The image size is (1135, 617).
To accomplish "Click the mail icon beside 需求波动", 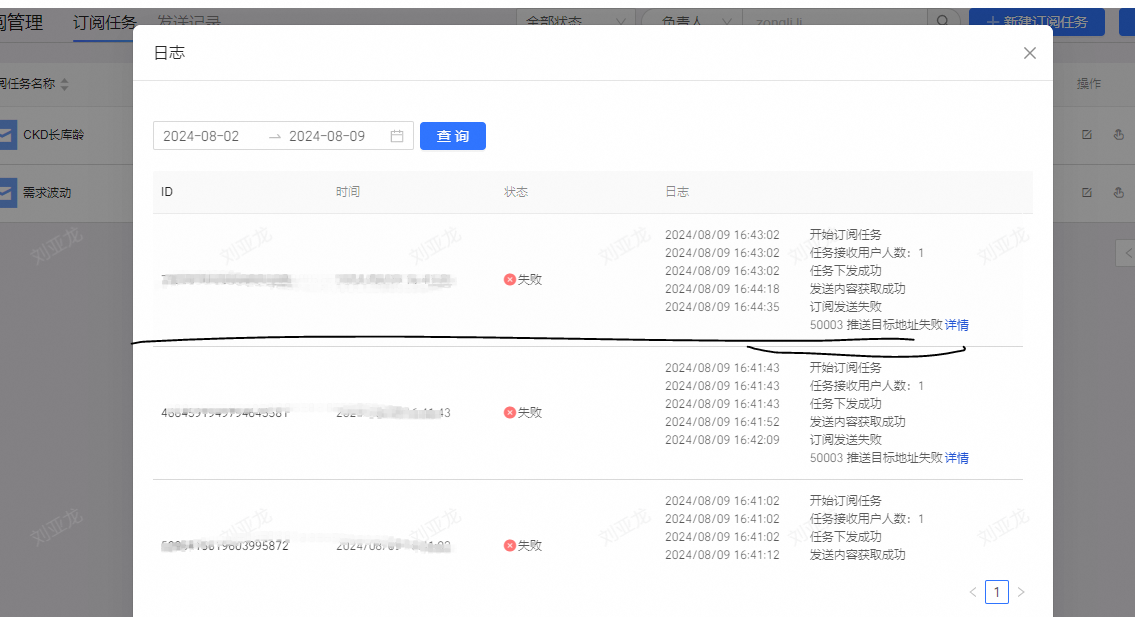I will [7, 193].
